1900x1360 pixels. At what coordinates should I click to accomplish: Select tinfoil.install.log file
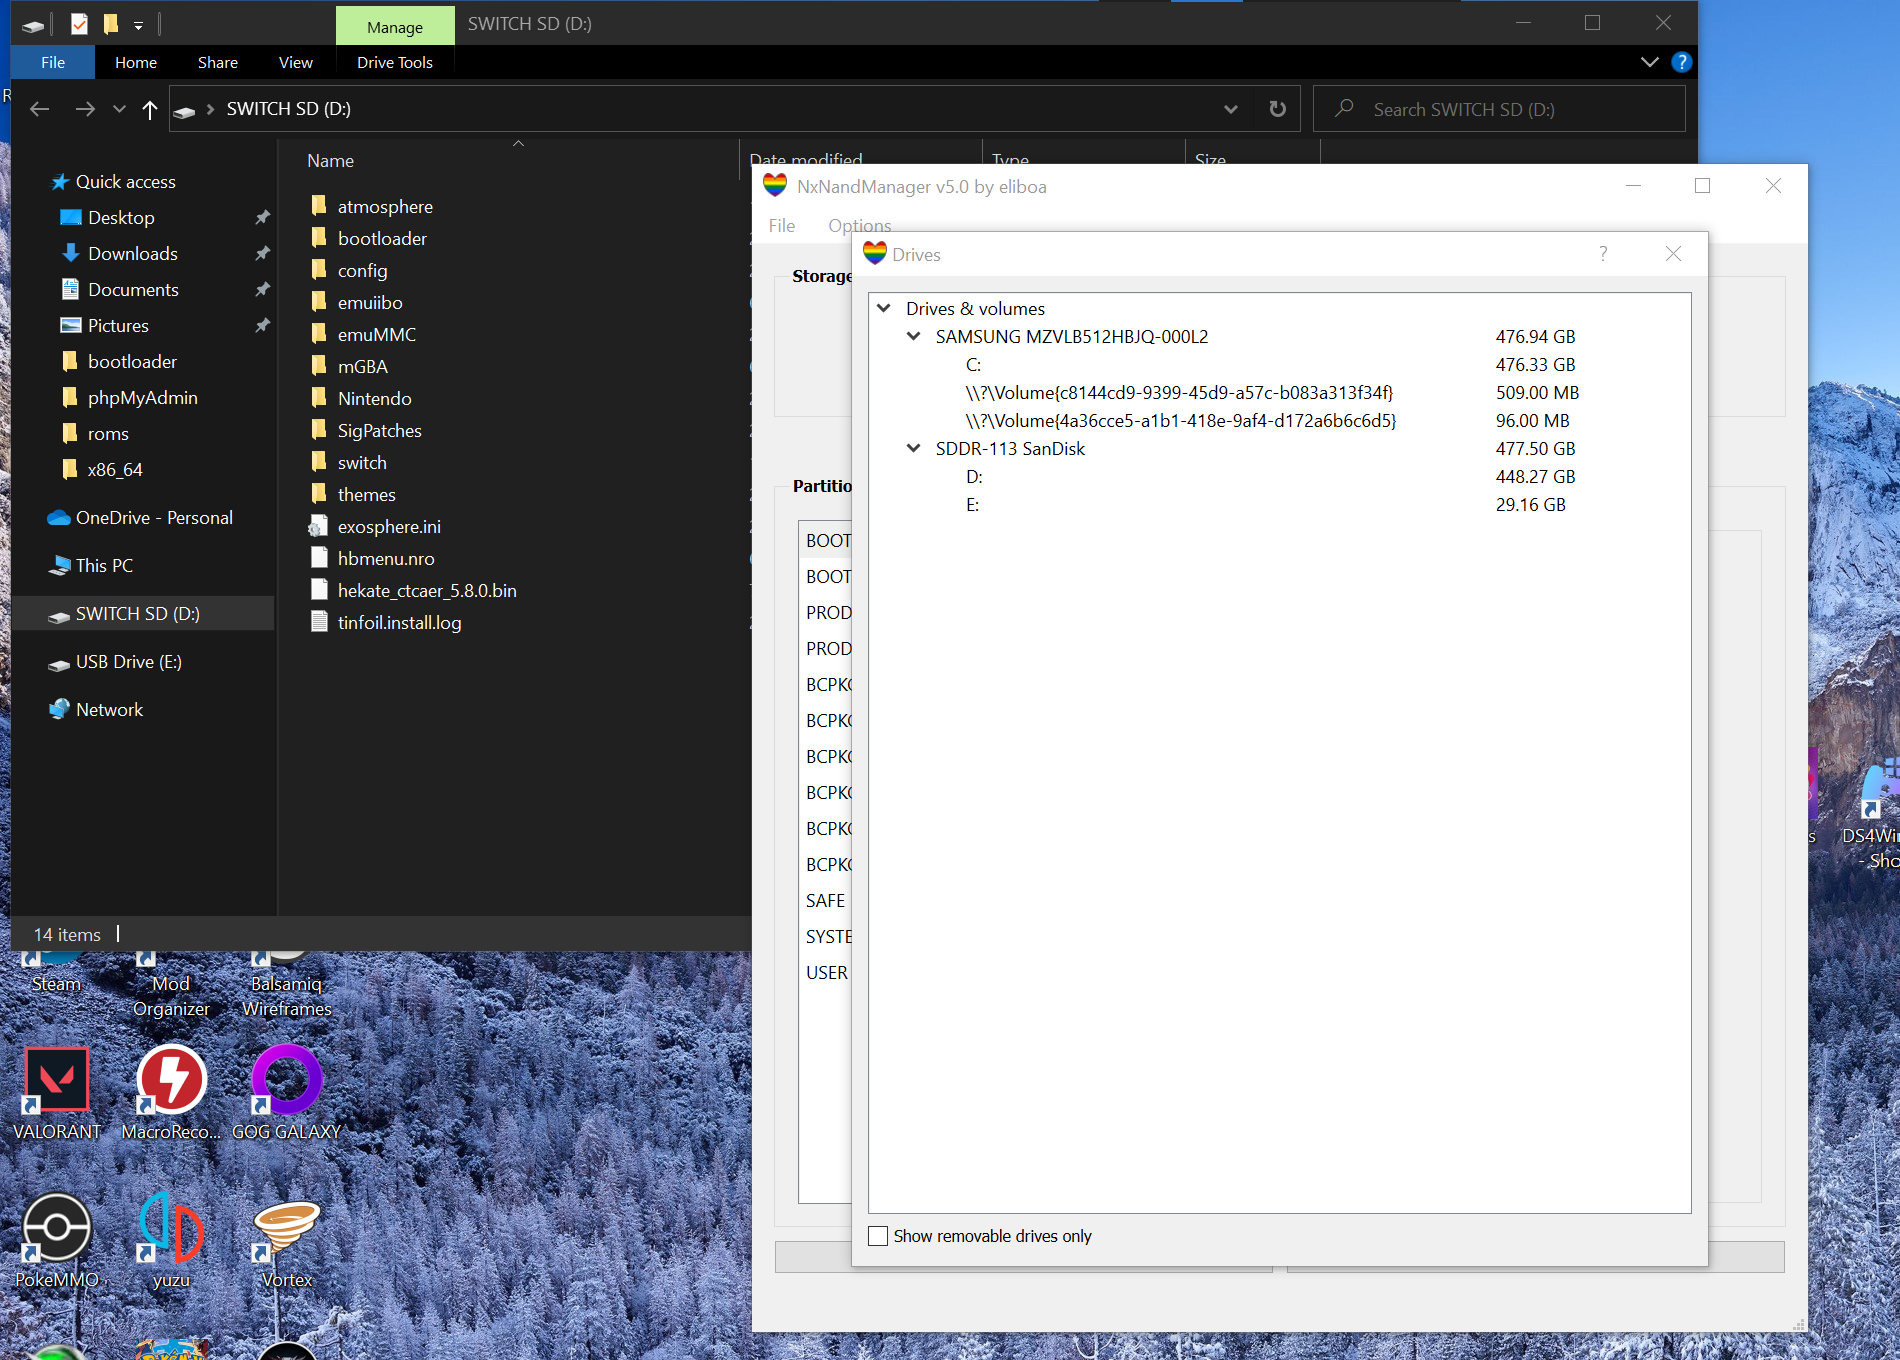click(x=399, y=622)
